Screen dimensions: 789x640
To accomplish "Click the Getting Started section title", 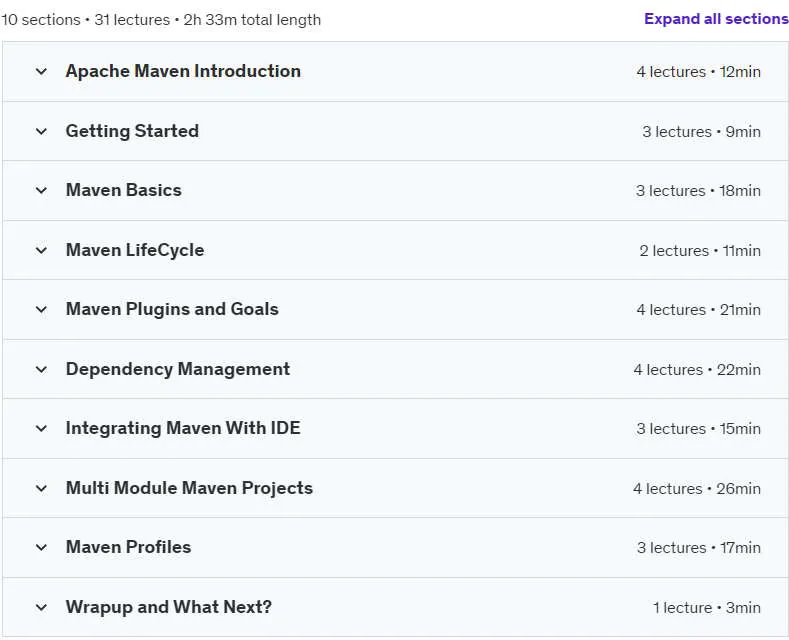I will pos(132,131).
